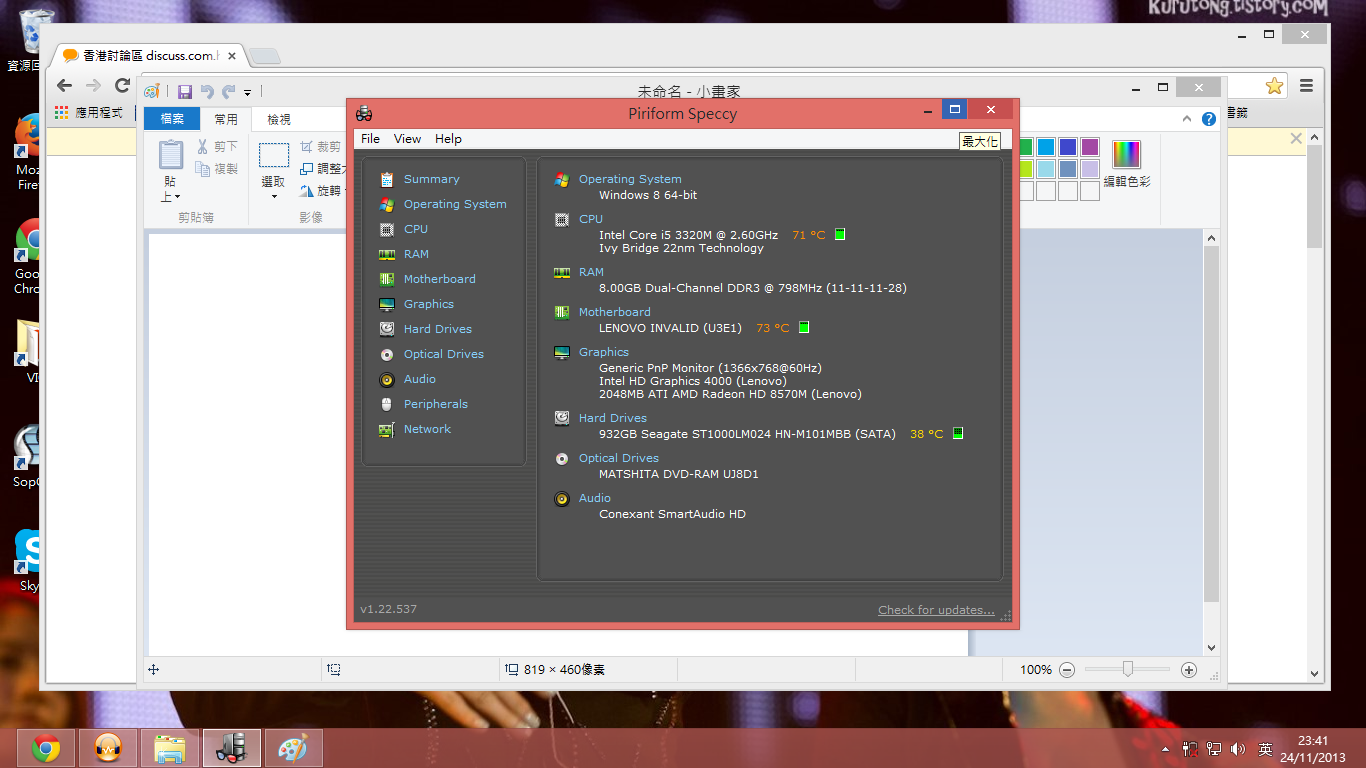This screenshot has height=768, width=1366.
Task: Open File Explorer from the taskbar
Action: pyautogui.click(x=170, y=748)
